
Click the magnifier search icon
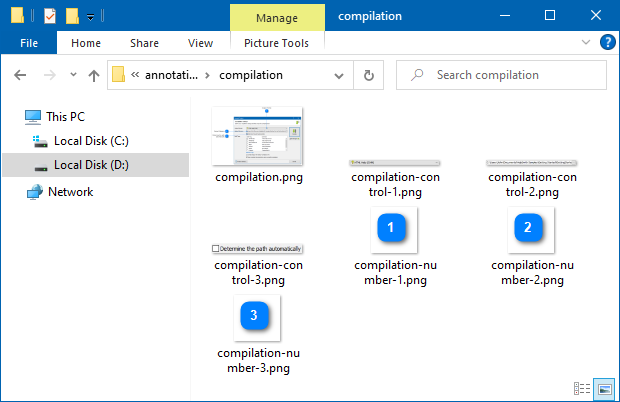point(417,75)
